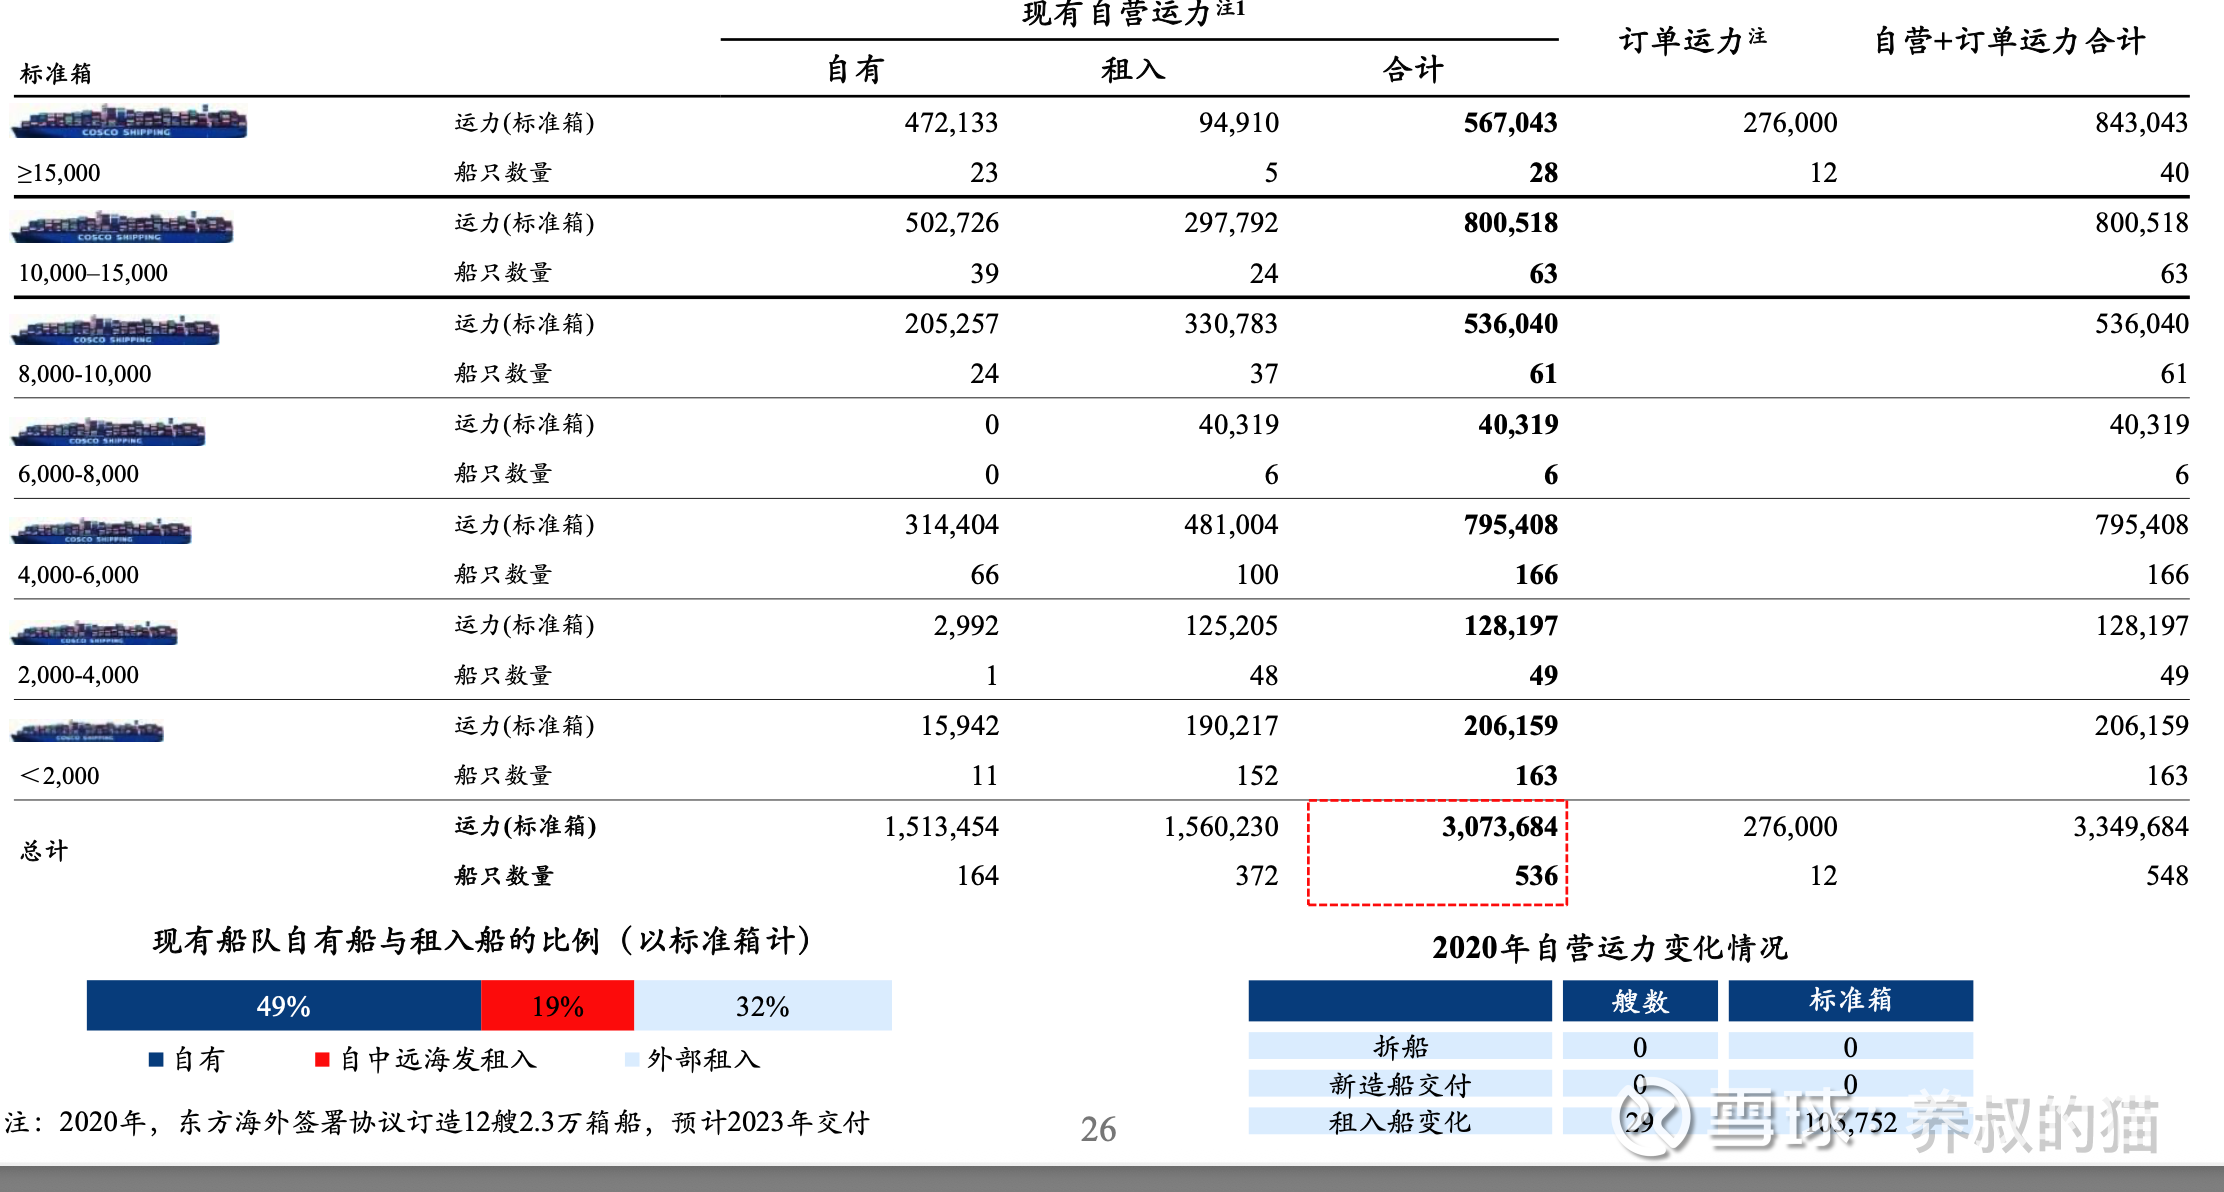Click the ≥15,000 TEU ship image
This screenshot has width=2224, height=1192.
129,122
